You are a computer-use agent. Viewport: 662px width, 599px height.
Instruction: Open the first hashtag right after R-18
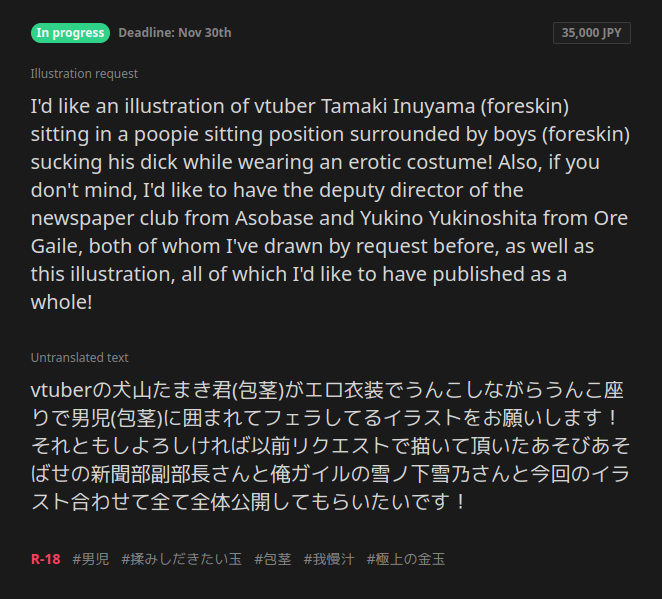pos(91,560)
